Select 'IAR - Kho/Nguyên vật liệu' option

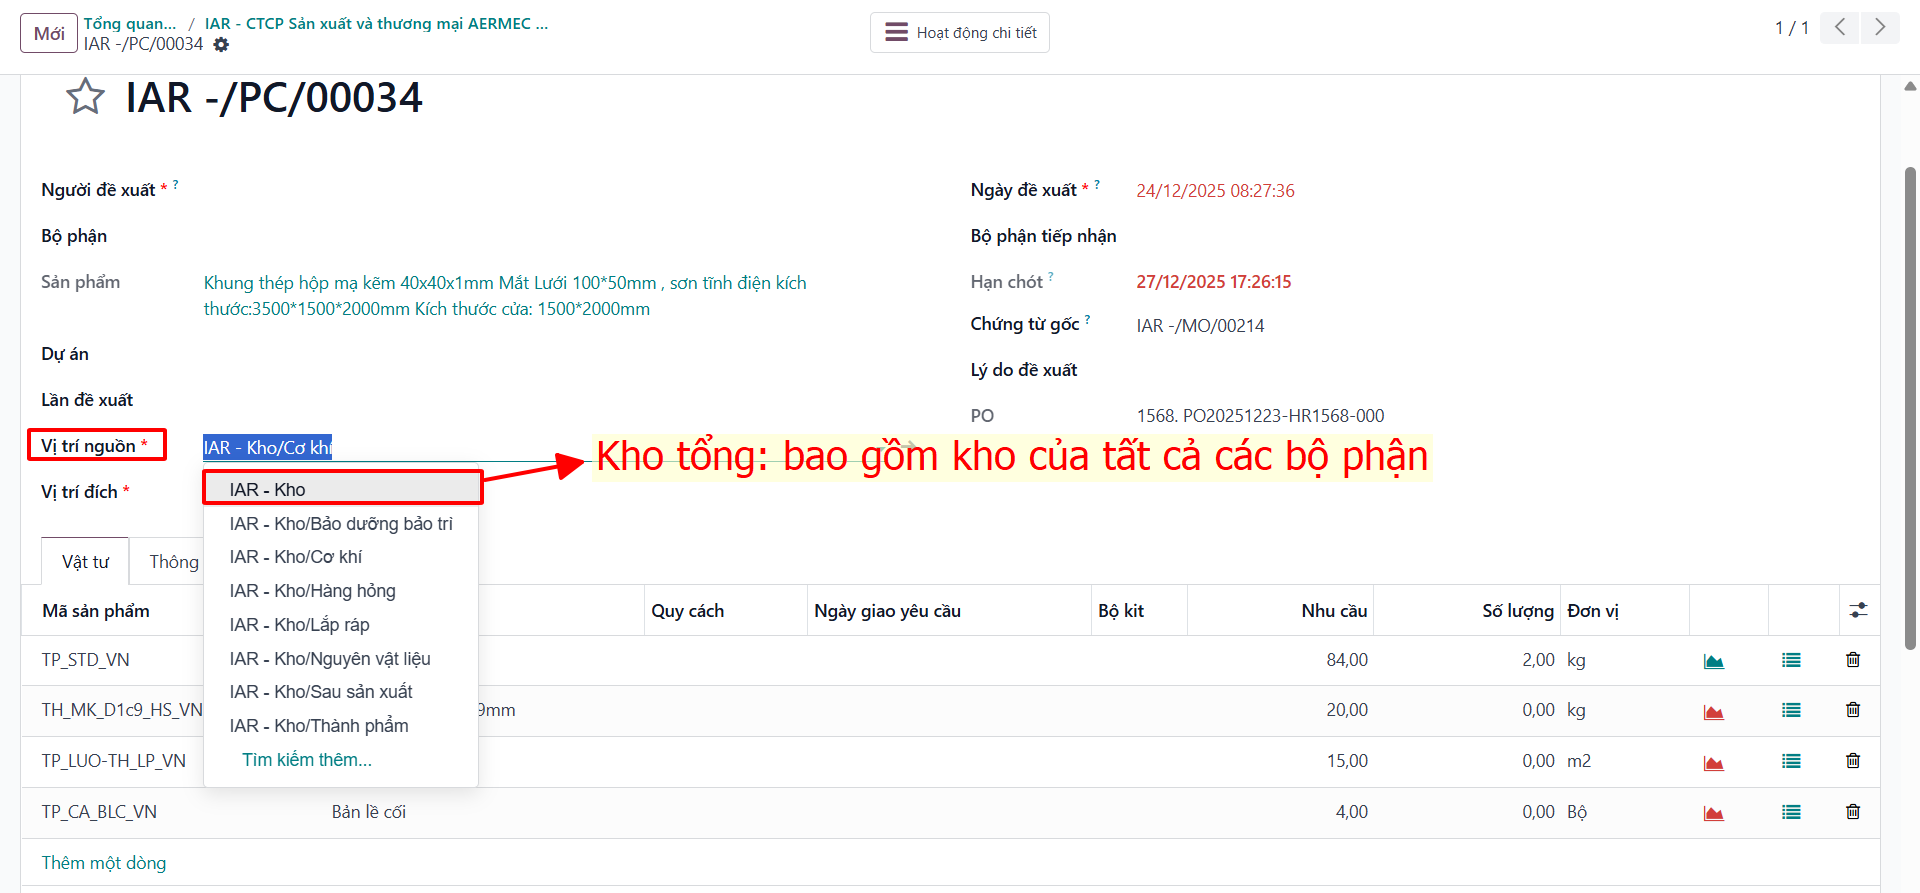coord(341,659)
